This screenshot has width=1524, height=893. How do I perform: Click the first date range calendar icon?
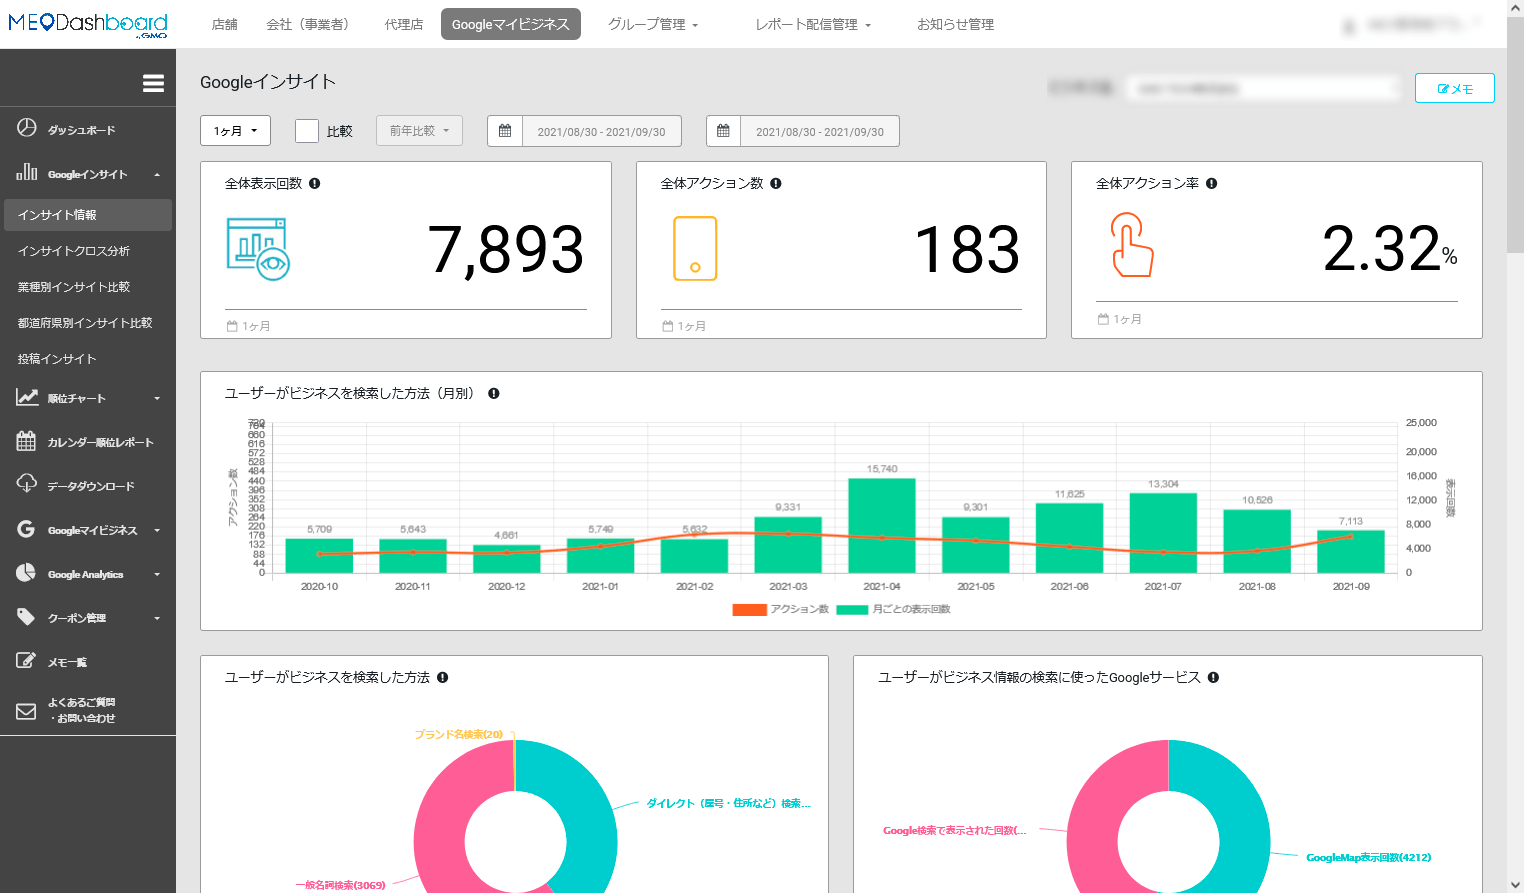[505, 131]
